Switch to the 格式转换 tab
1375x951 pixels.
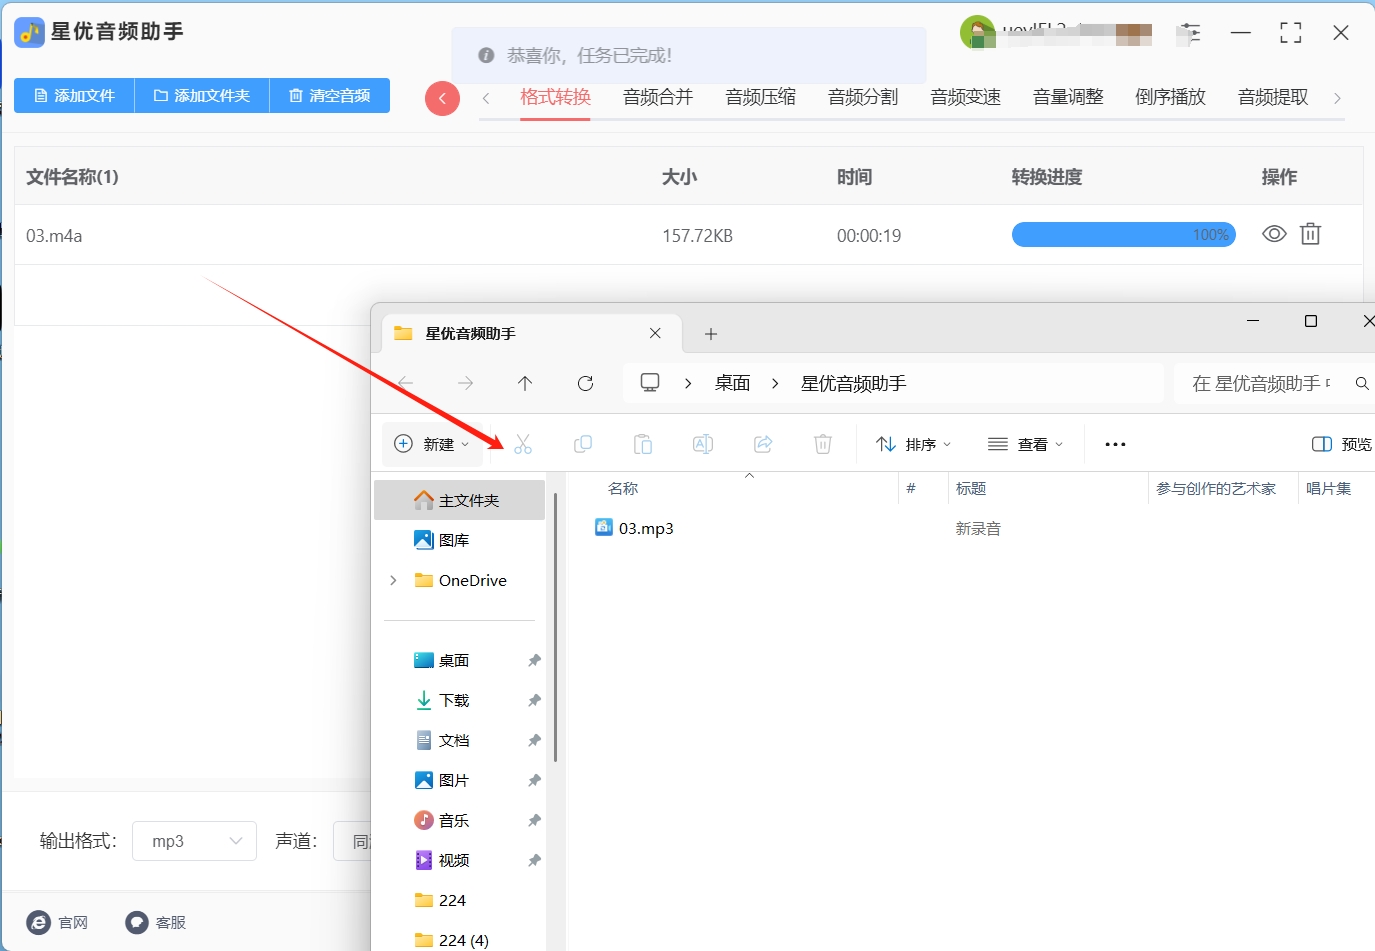[556, 97]
